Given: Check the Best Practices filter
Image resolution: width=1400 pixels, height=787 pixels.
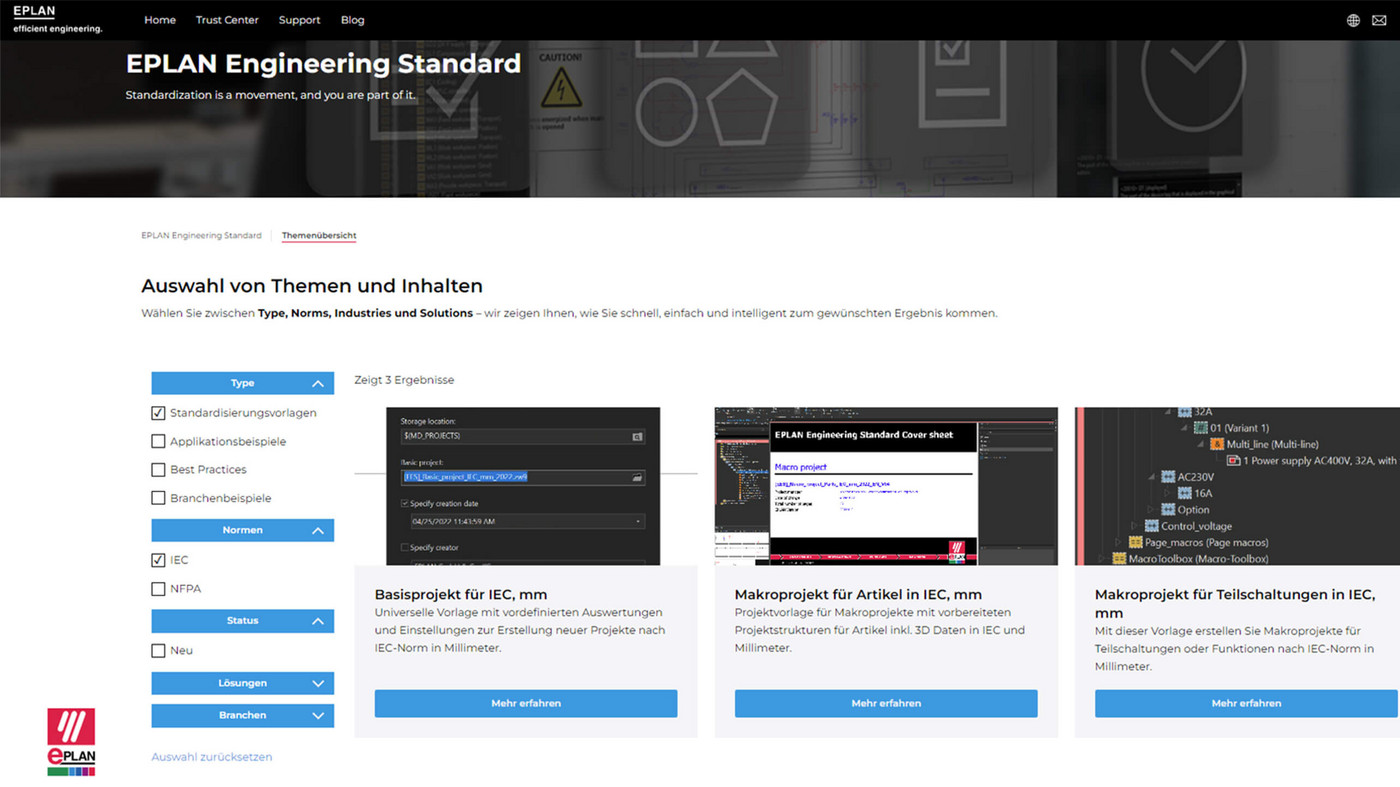Looking at the screenshot, I should 157,469.
